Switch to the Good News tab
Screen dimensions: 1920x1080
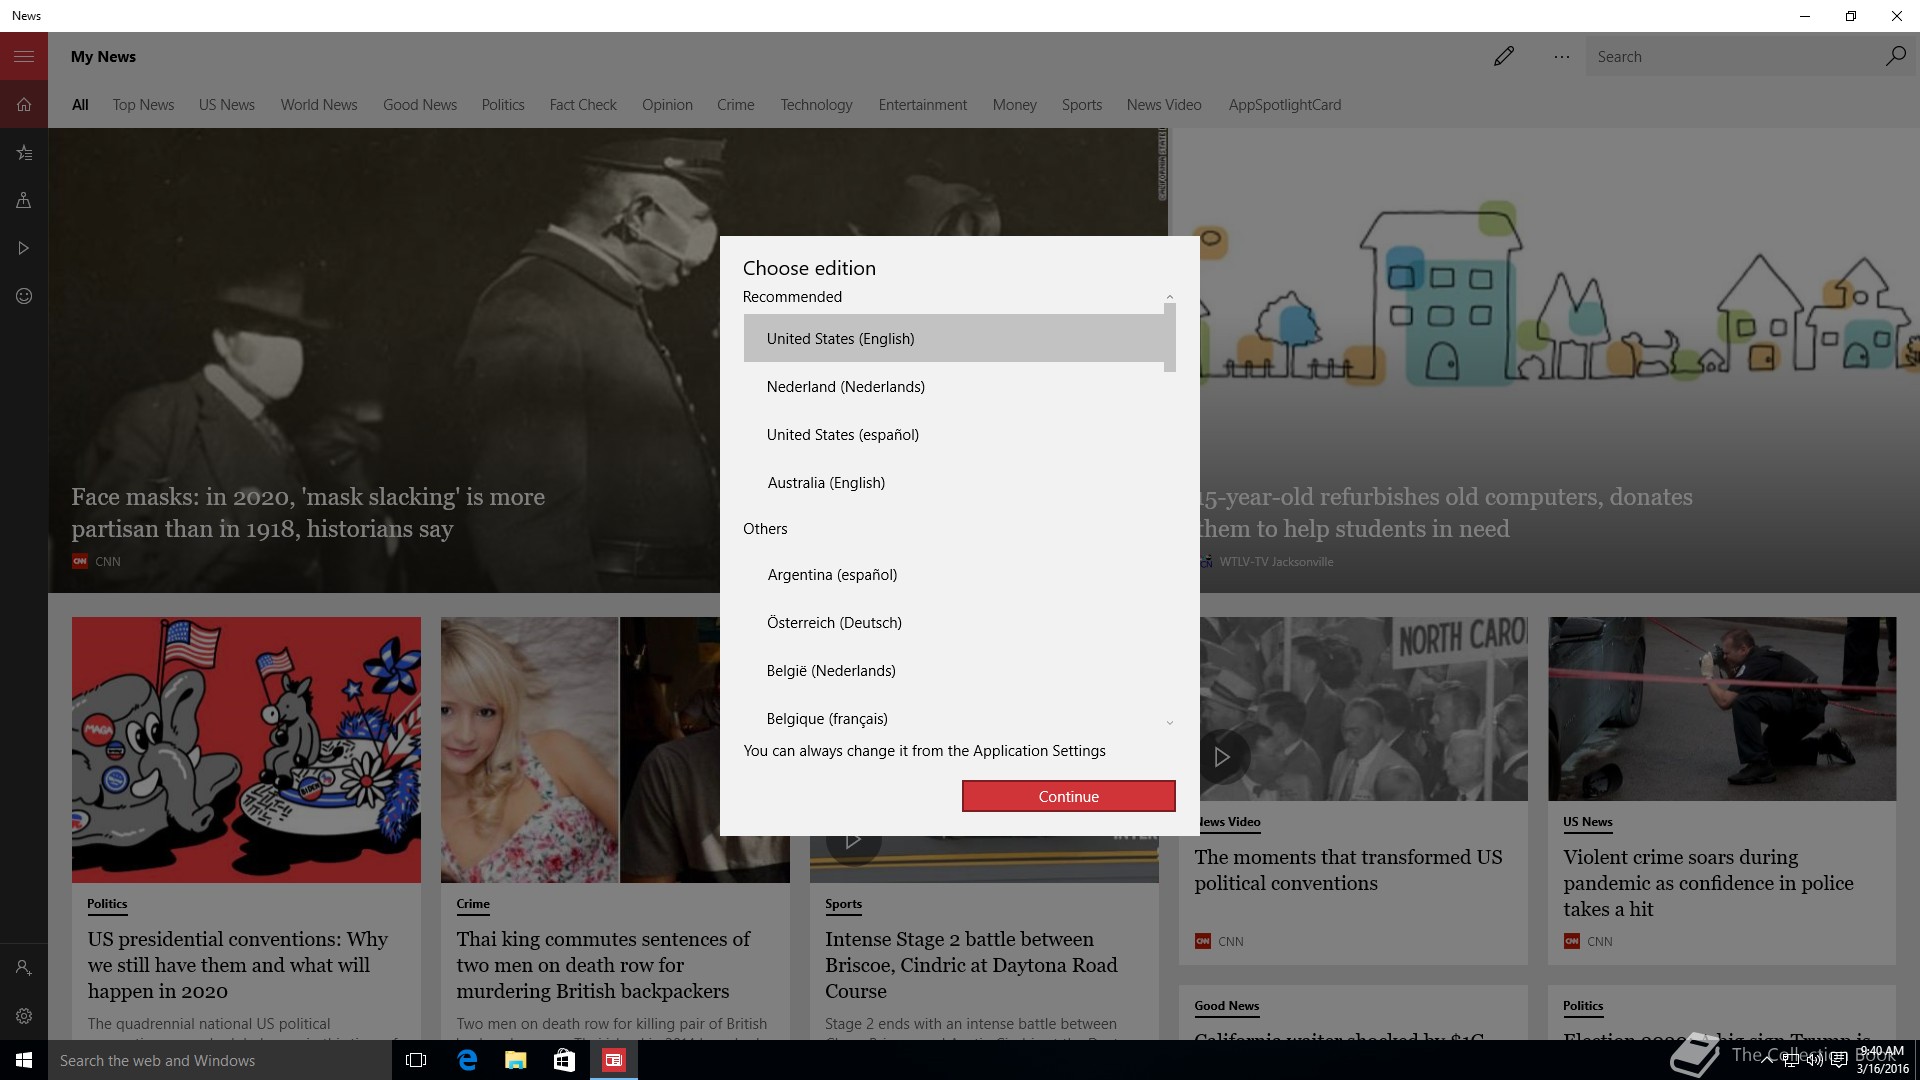click(420, 105)
